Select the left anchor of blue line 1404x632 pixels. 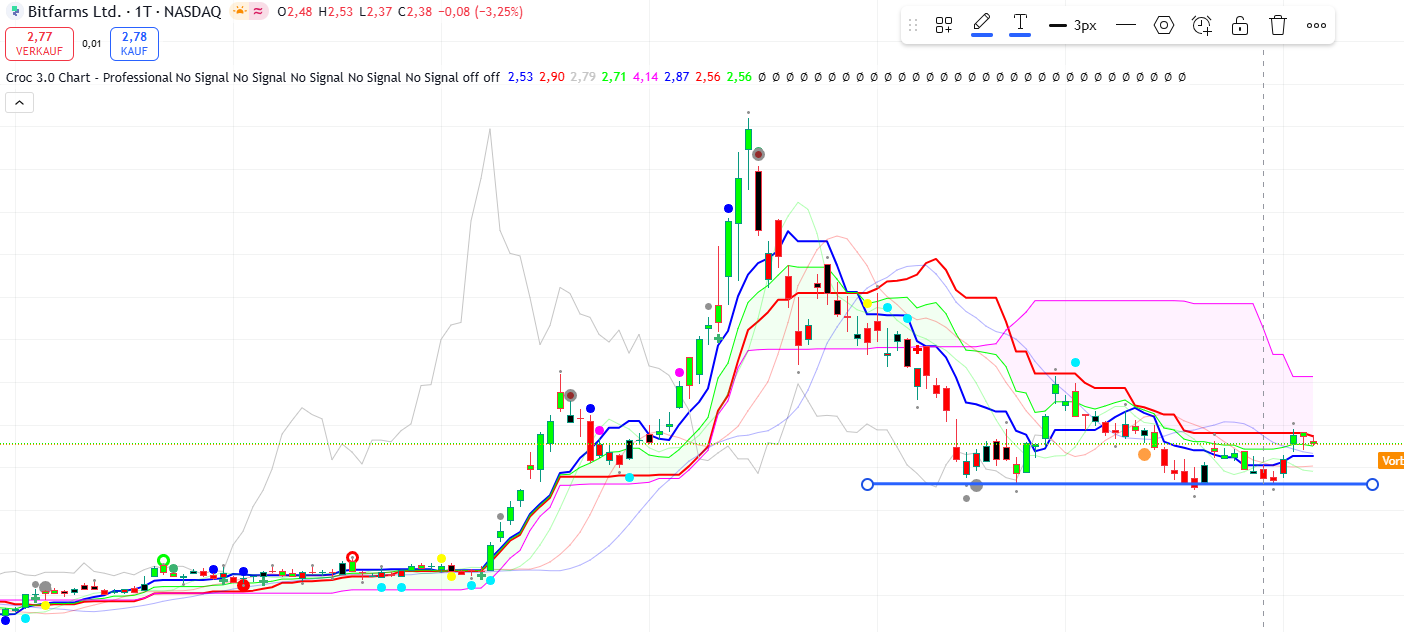coord(867,484)
